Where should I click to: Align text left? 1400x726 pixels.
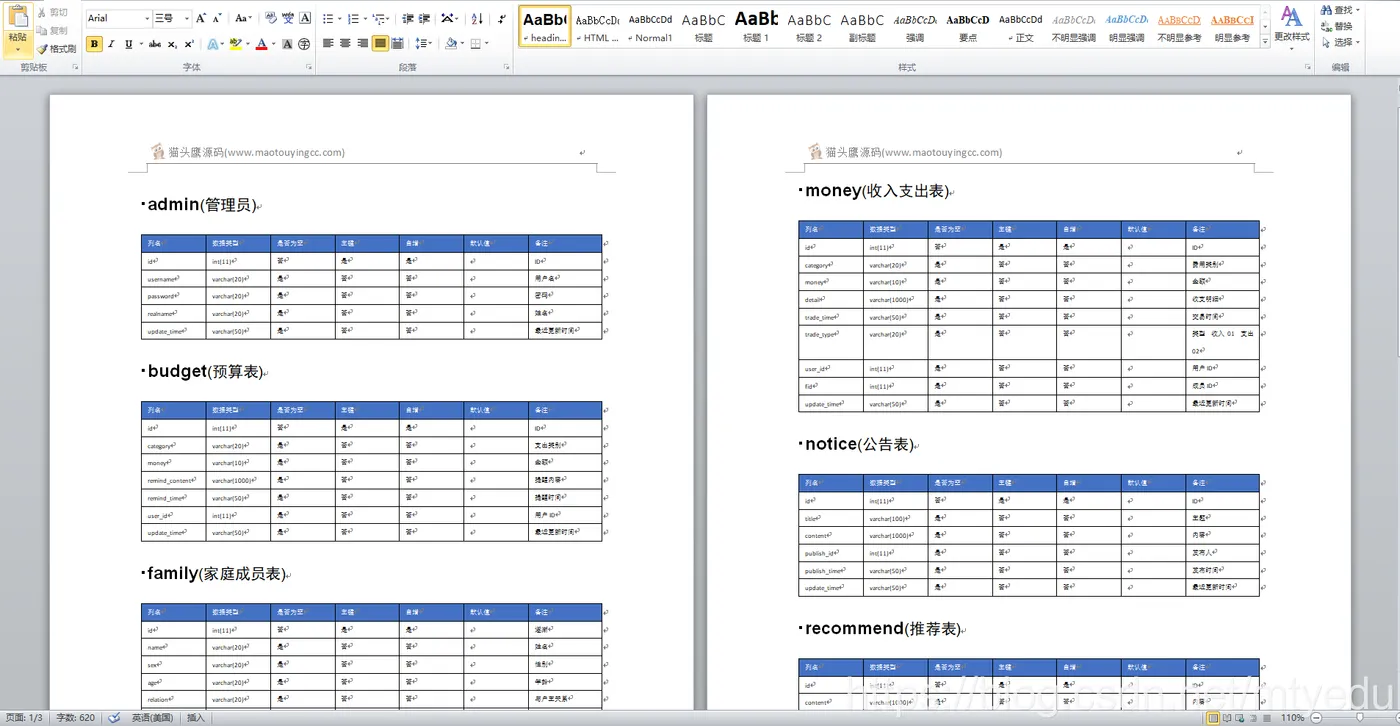(329, 44)
